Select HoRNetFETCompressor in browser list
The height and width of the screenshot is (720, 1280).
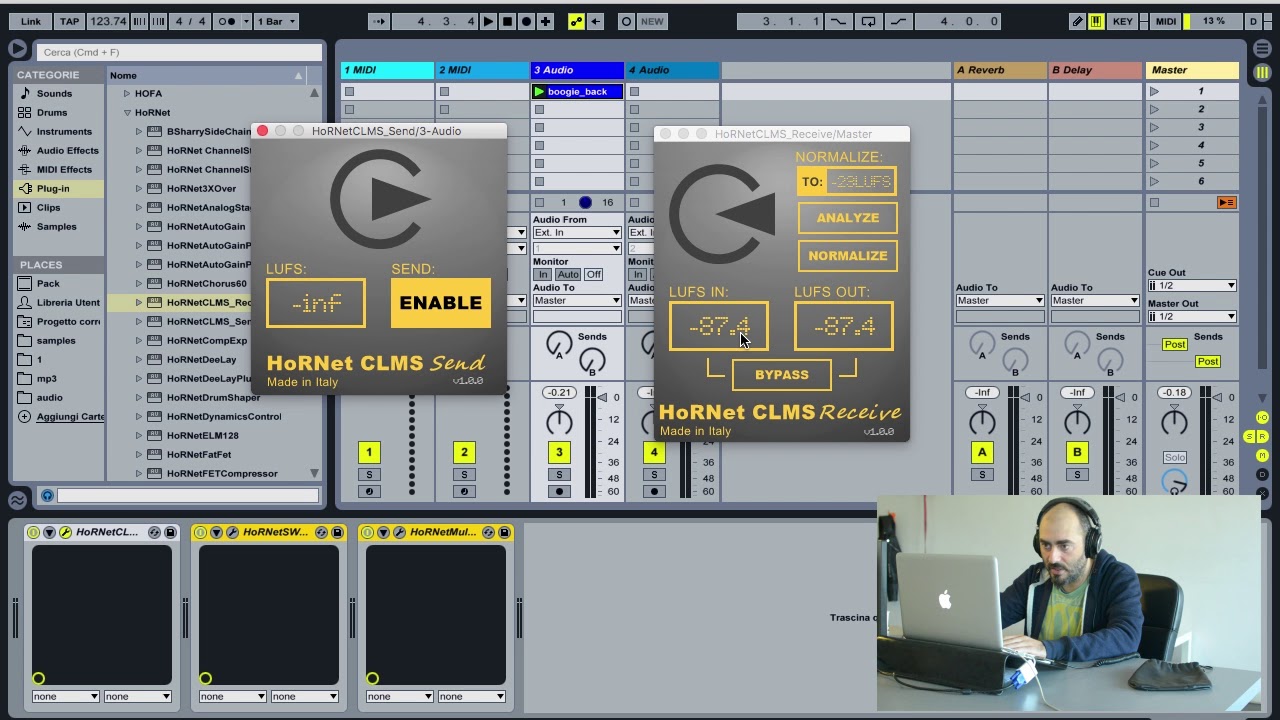click(x=222, y=473)
